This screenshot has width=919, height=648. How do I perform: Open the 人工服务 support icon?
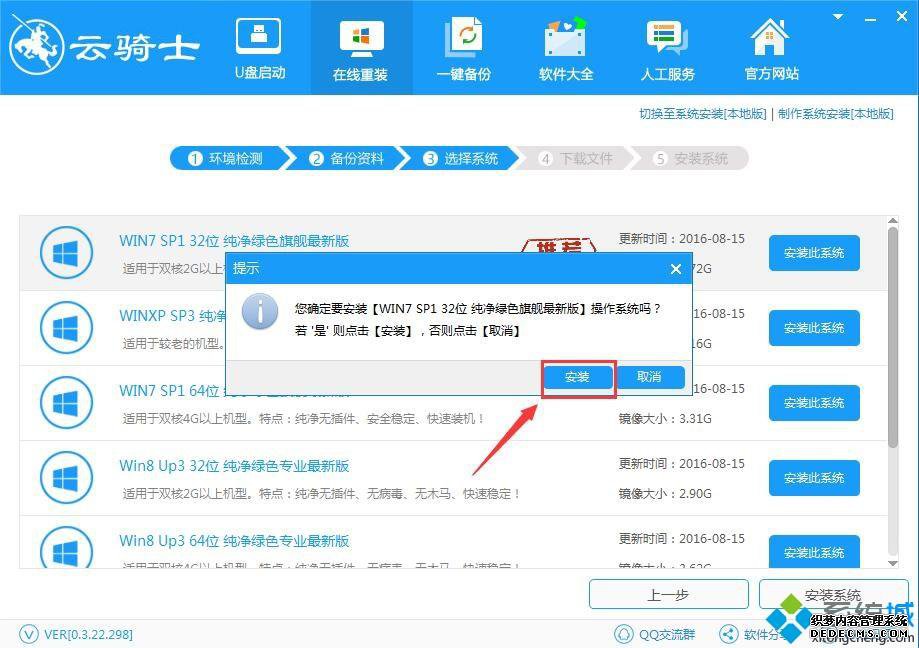pyautogui.click(x=667, y=37)
